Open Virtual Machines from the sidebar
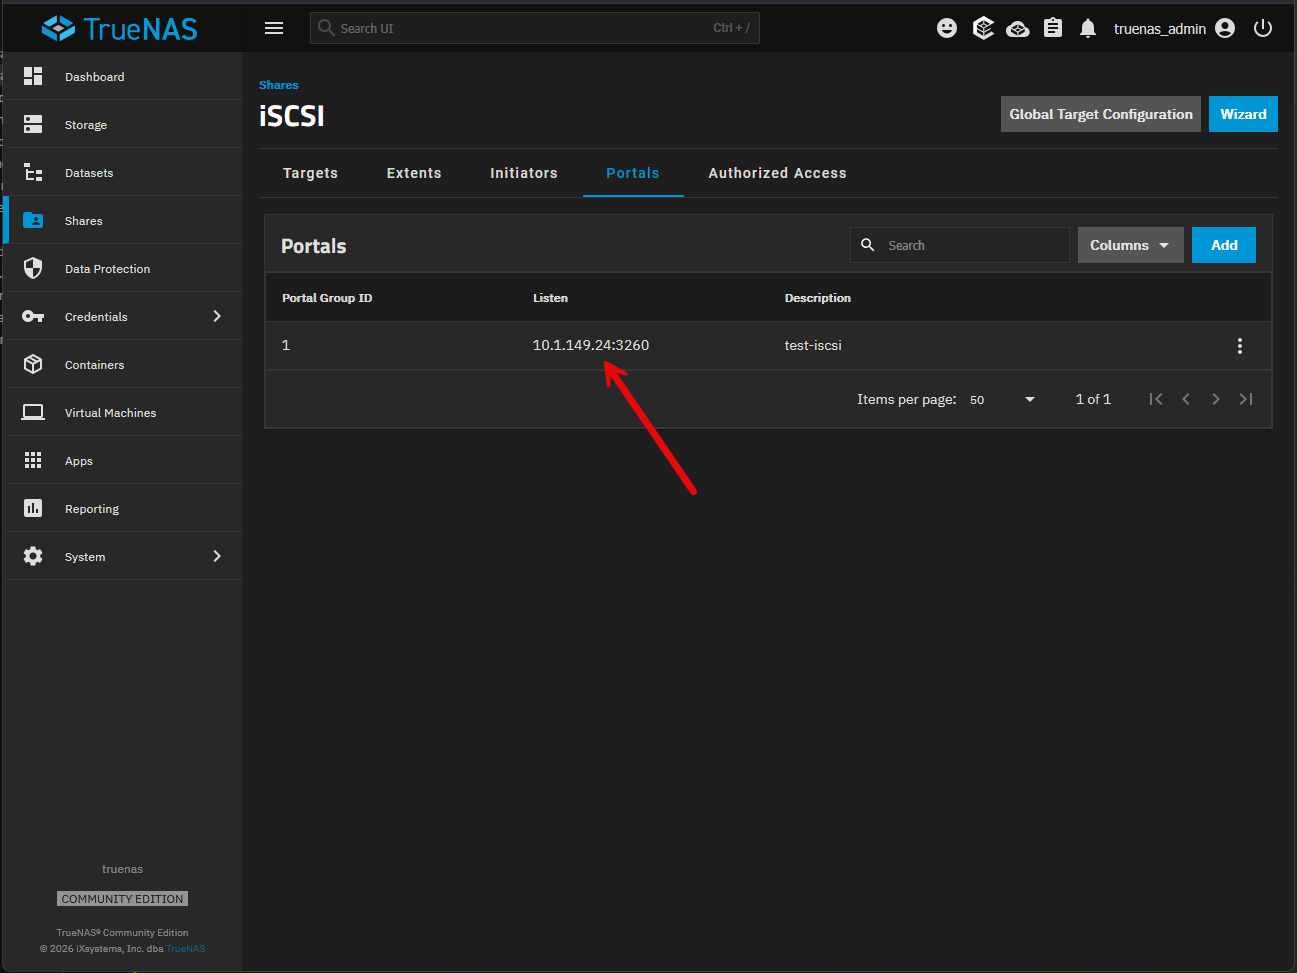Image resolution: width=1297 pixels, height=973 pixels. click(x=123, y=412)
